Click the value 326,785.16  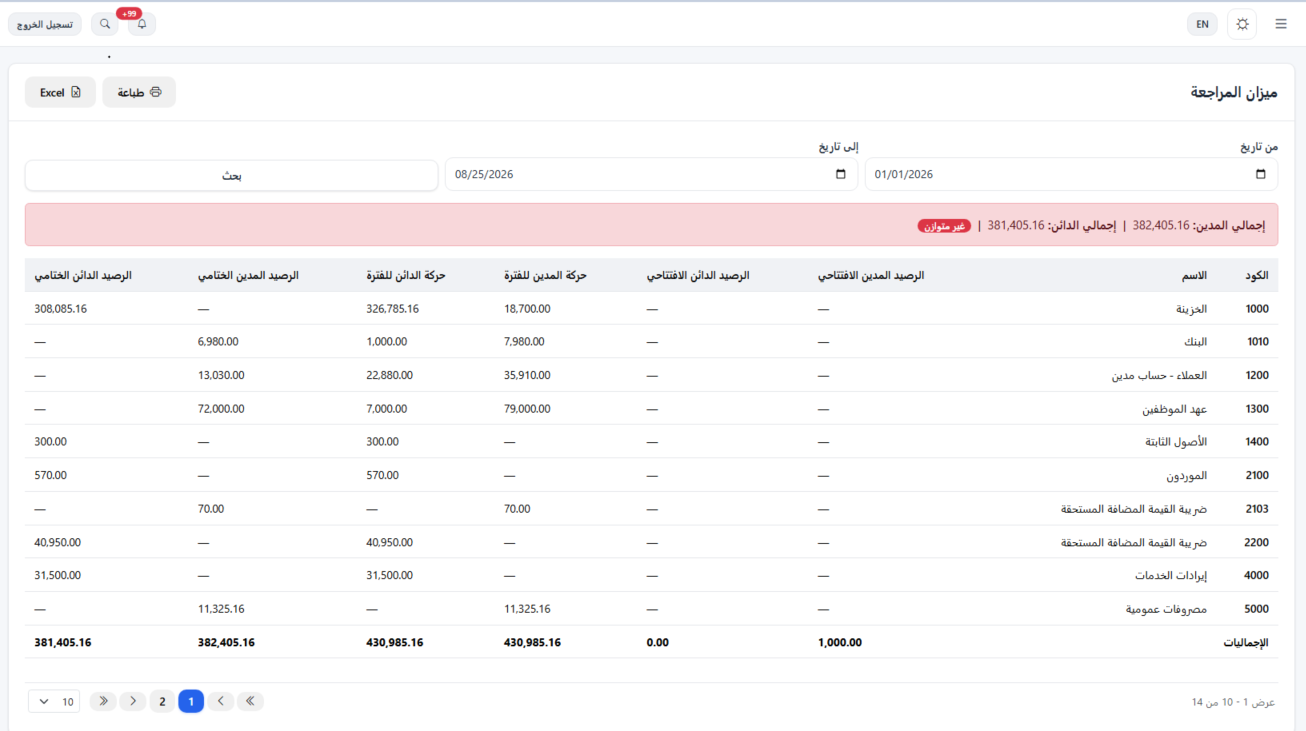(393, 309)
